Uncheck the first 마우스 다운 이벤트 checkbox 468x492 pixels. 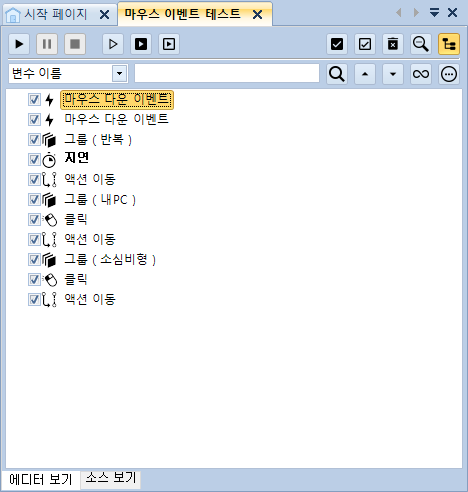tap(34, 99)
